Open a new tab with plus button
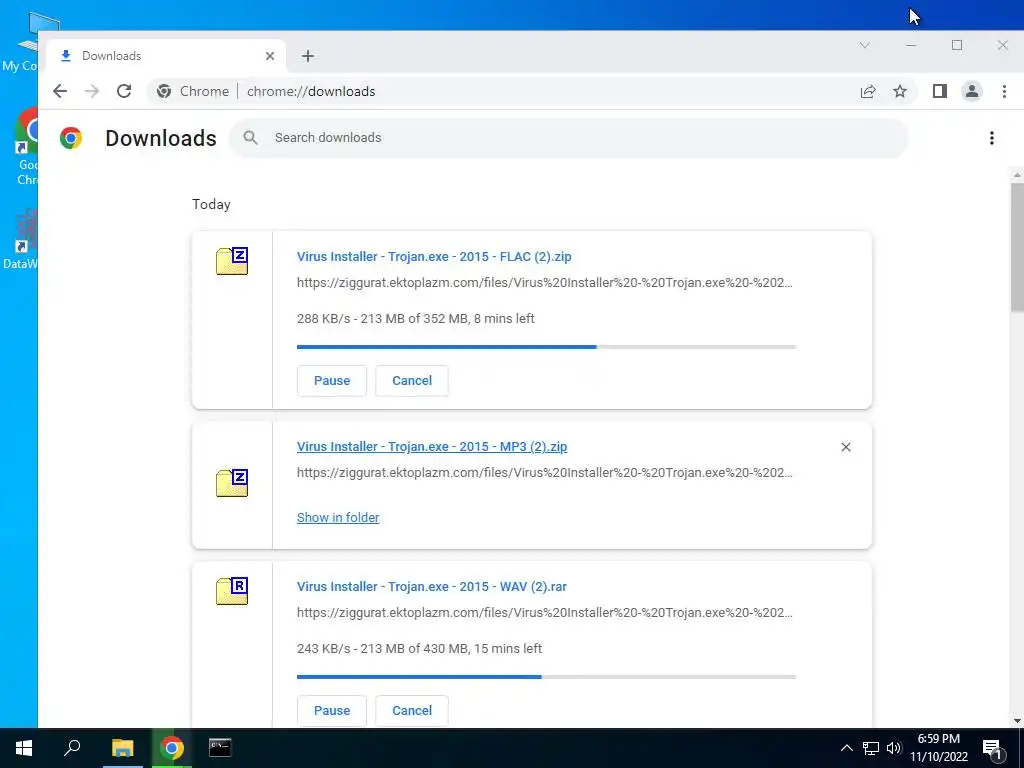Image resolution: width=1024 pixels, height=768 pixels. (308, 56)
